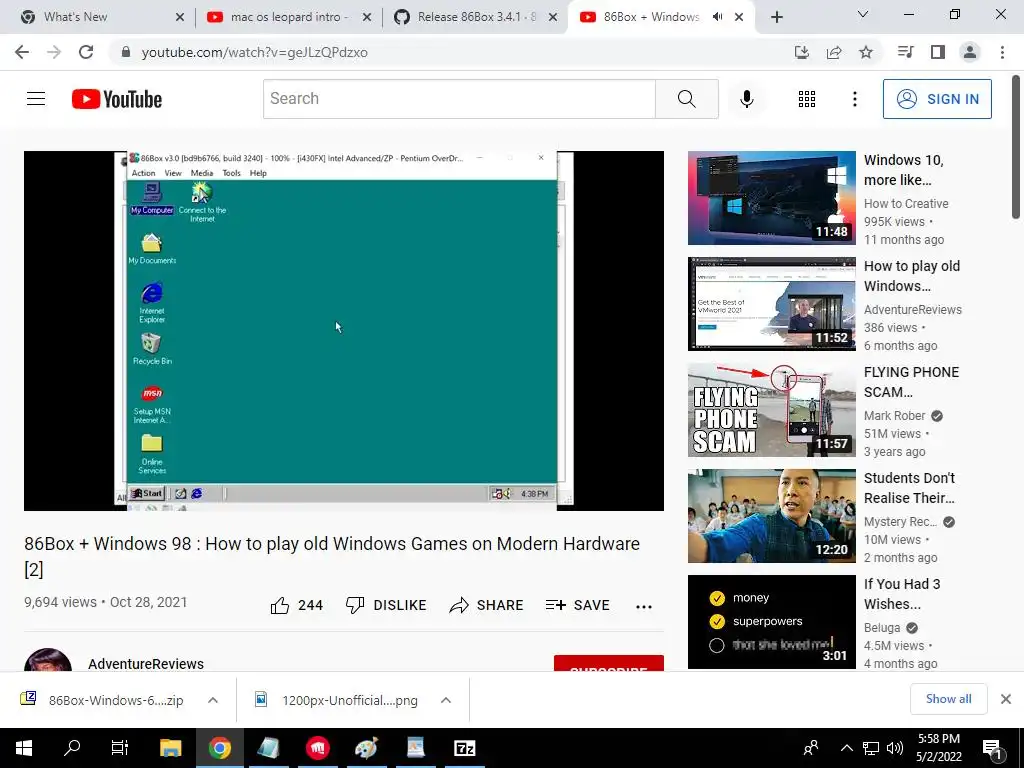
Task: Open the AdventureReviews channel link
Action: click(x=146, y=664)
